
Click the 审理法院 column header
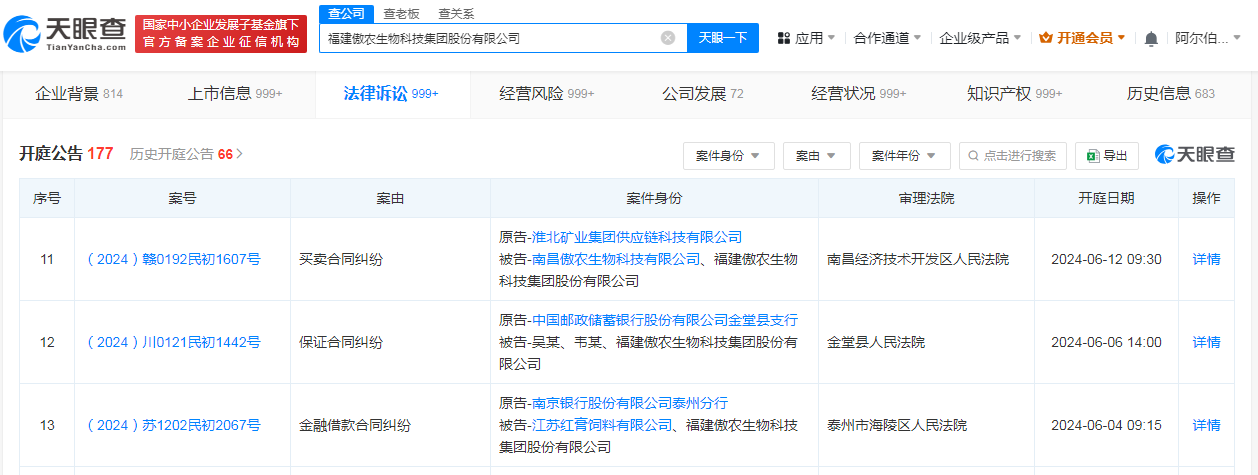tap(926, 198)
